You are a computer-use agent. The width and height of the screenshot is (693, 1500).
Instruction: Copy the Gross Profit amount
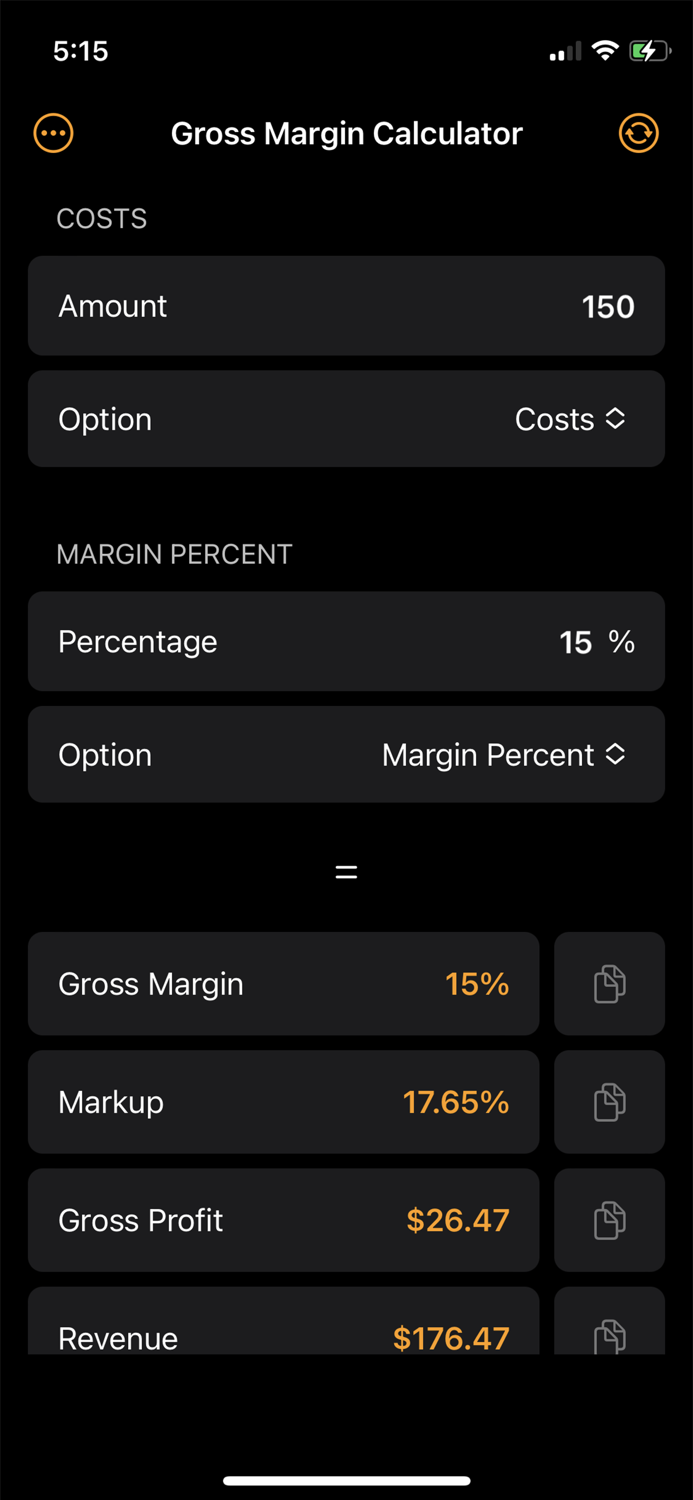609,1220
